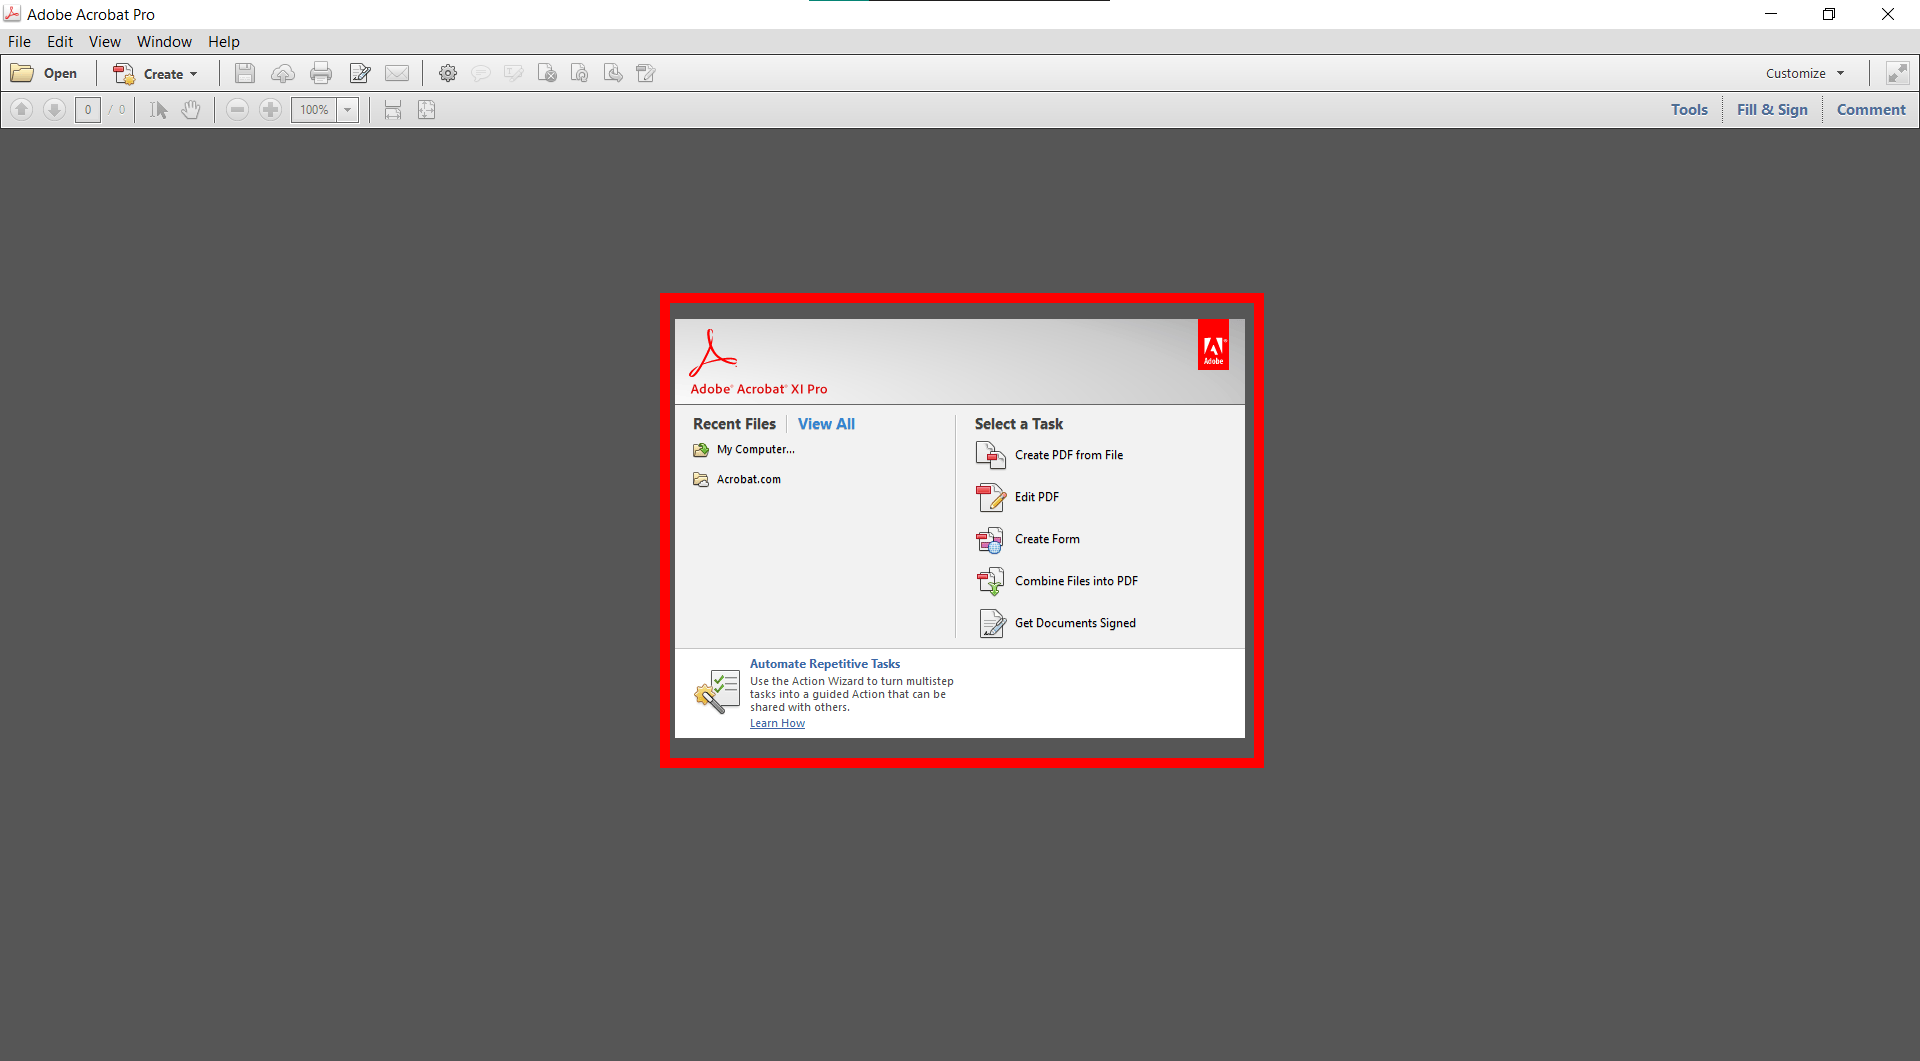This screenshot has height=1061, width=1920.
Task: Print the document
Action: (321, 72)
